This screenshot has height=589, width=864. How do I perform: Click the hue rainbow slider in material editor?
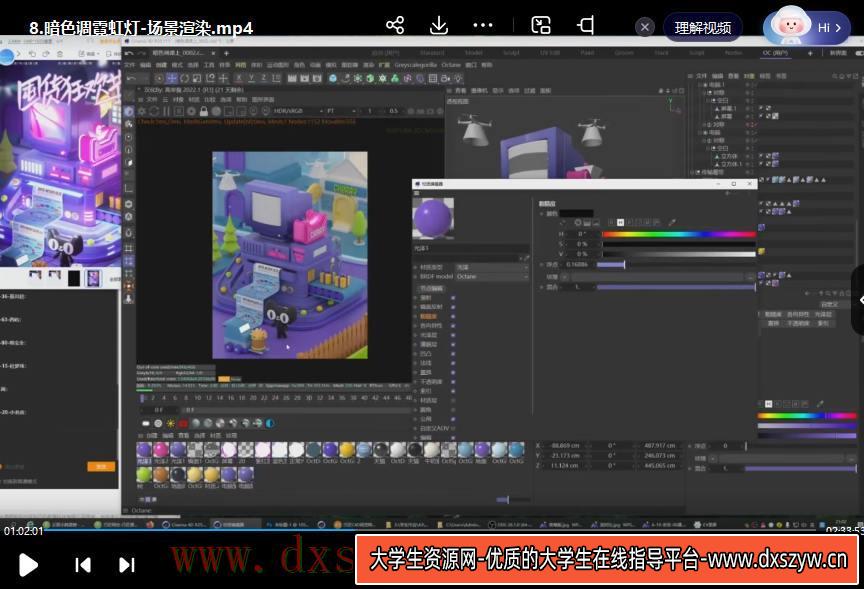pyautogui.click(x=678, y=234)
